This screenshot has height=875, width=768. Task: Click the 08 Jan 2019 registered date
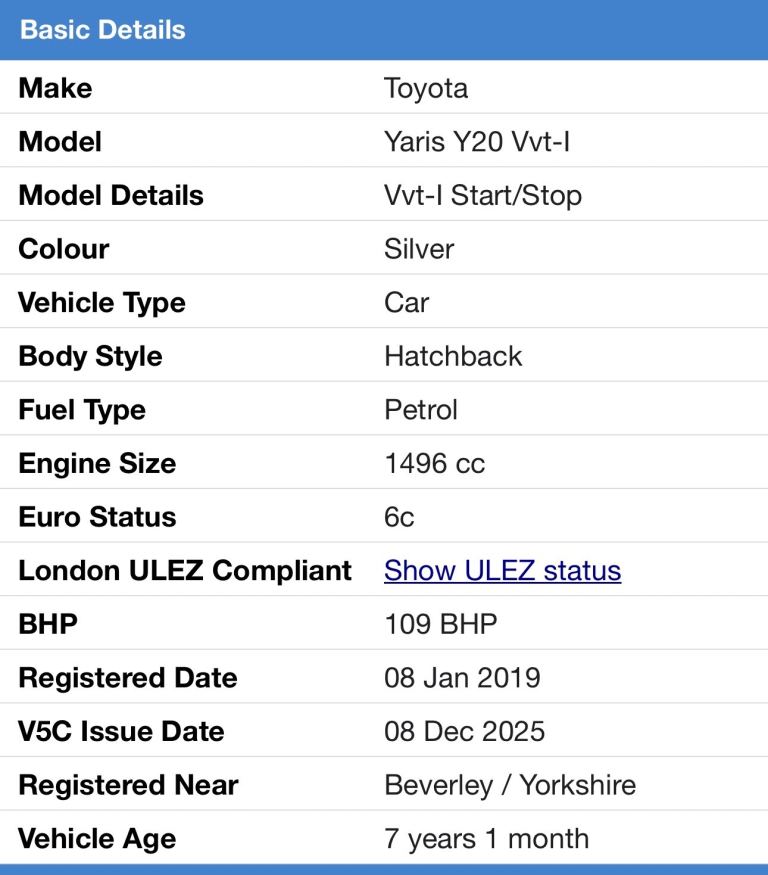(462, 678)
